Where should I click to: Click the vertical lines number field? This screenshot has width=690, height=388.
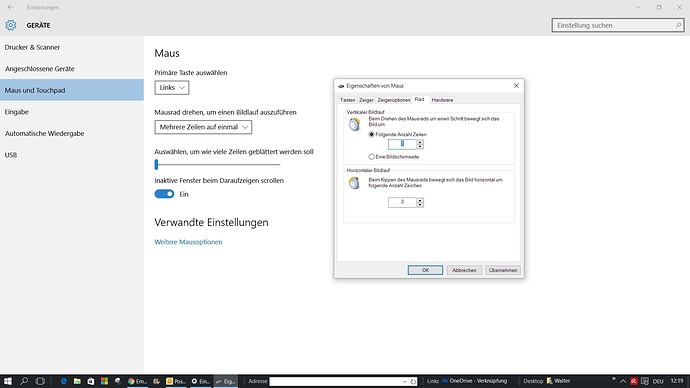(x=402, y=144)
